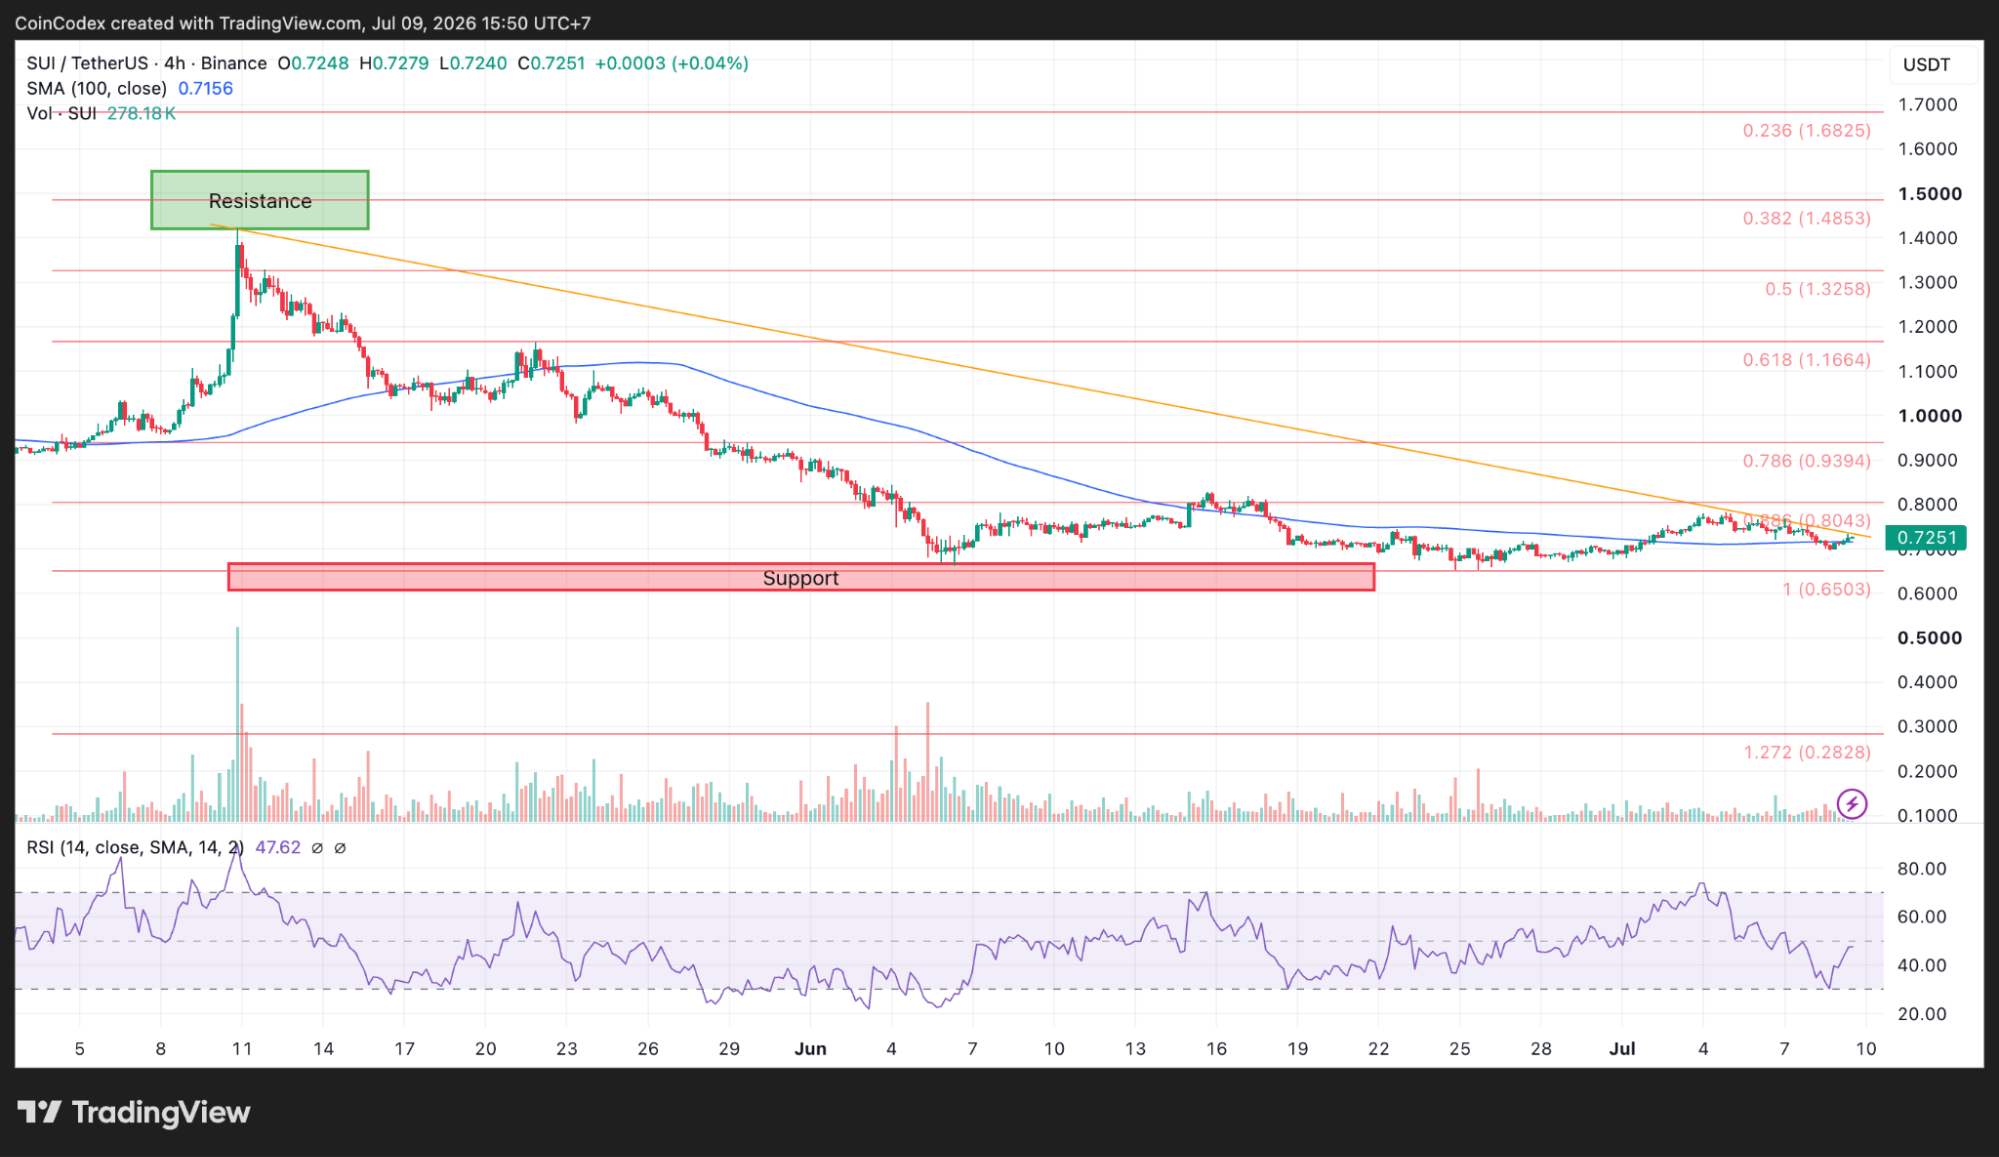Click the 40.00 RSI axis label
Image resolution: width=1999 pixels, height=1157 pixels.
click(x=1922, y=966)
